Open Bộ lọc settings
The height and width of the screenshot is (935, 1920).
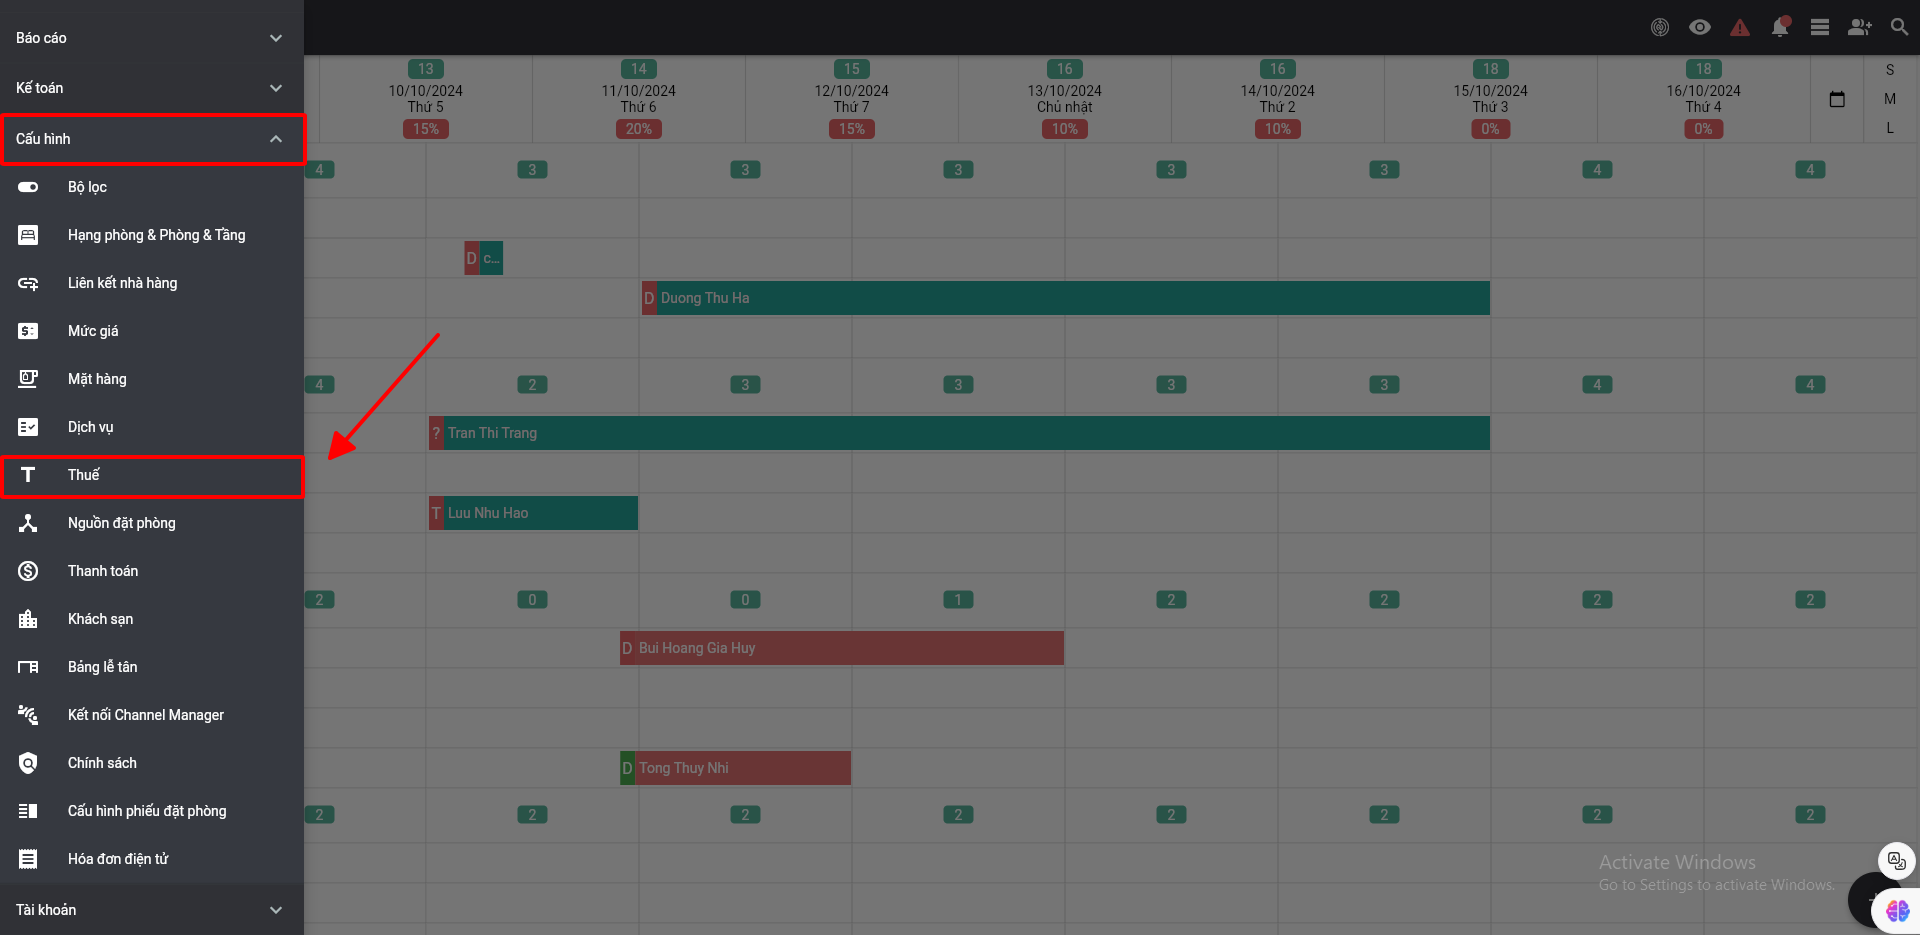152,187
